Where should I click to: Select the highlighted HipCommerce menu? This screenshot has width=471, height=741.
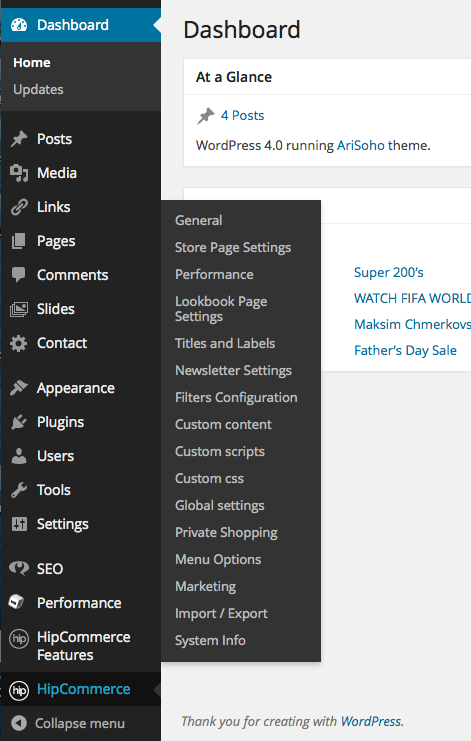coord(80,689)
